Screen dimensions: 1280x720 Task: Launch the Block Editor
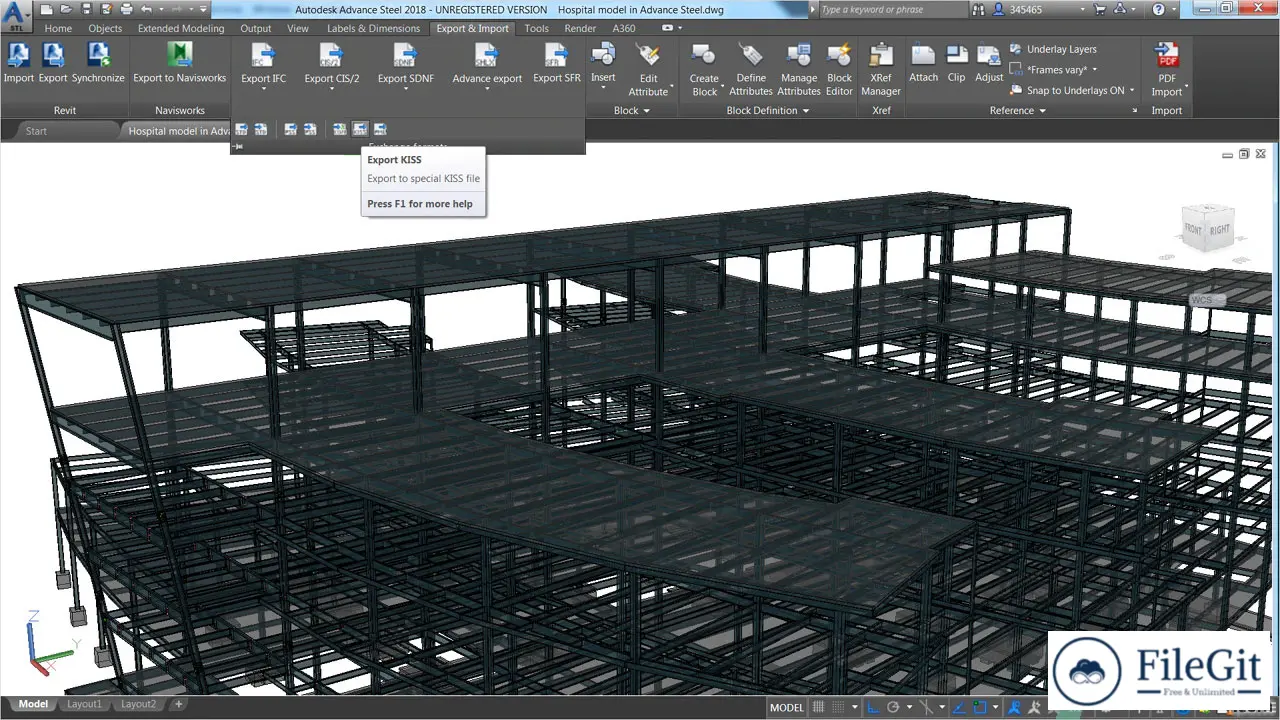pyautogui.click(x=840, y=69)
